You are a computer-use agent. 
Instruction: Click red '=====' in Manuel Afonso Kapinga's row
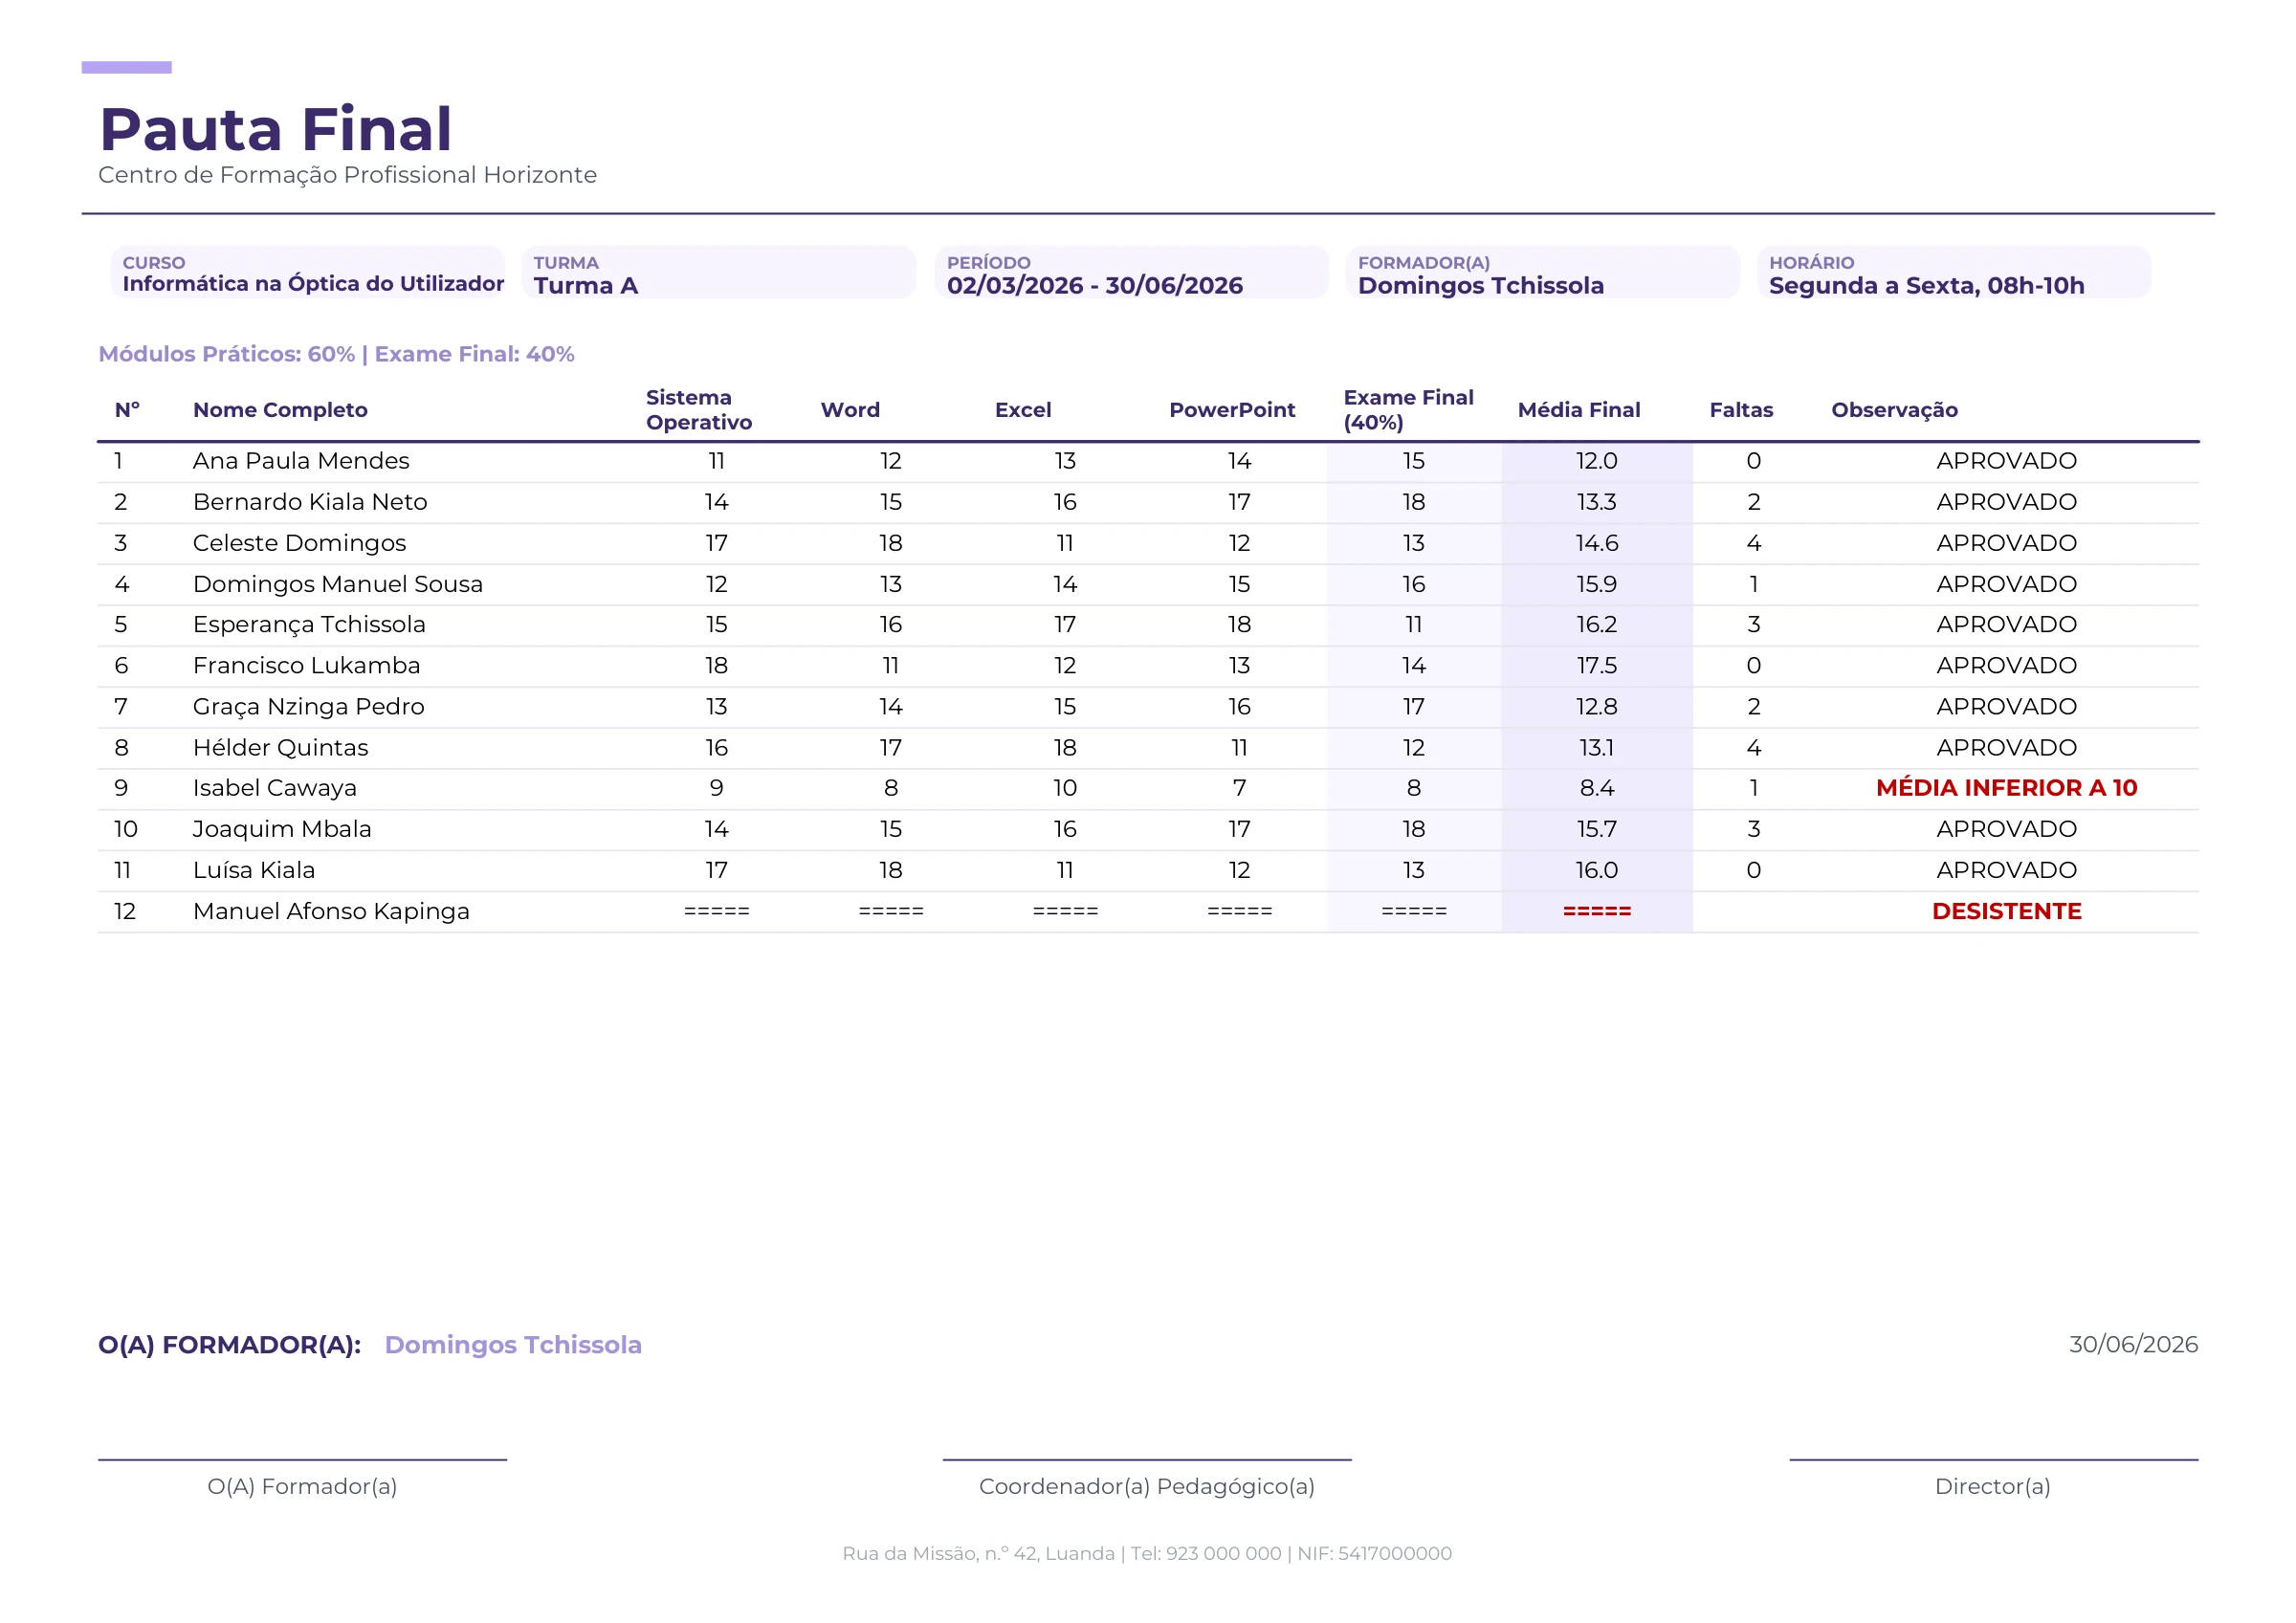tap(1596, 911)
